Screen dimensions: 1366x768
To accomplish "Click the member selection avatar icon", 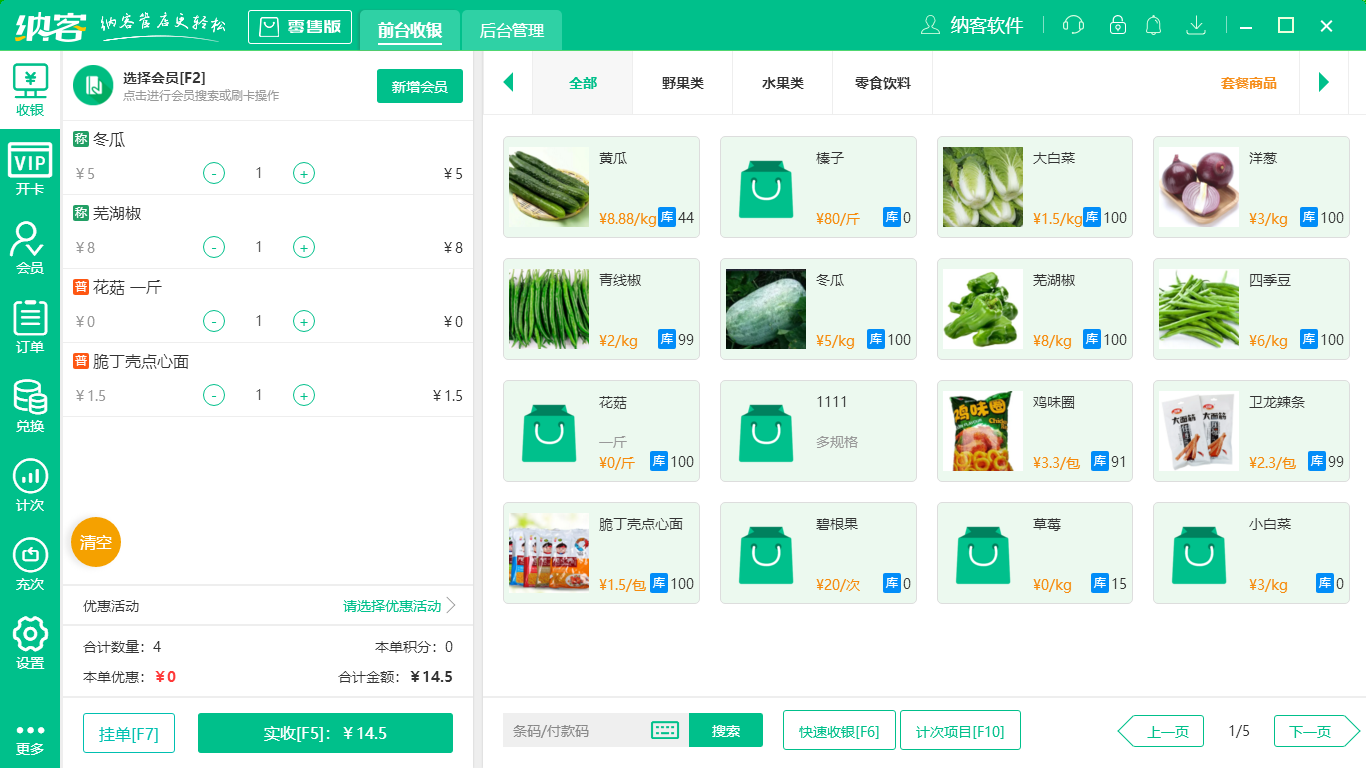I will (93, 86).
